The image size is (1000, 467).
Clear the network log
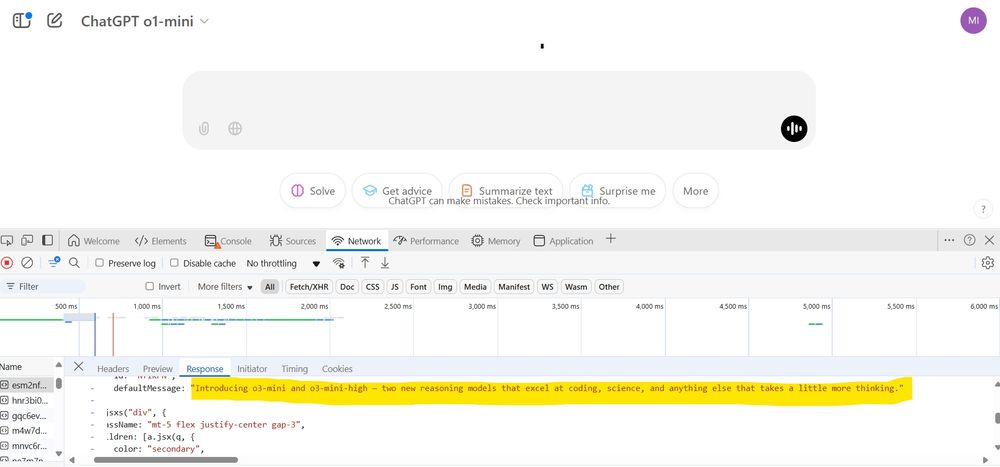pos(27,263)
